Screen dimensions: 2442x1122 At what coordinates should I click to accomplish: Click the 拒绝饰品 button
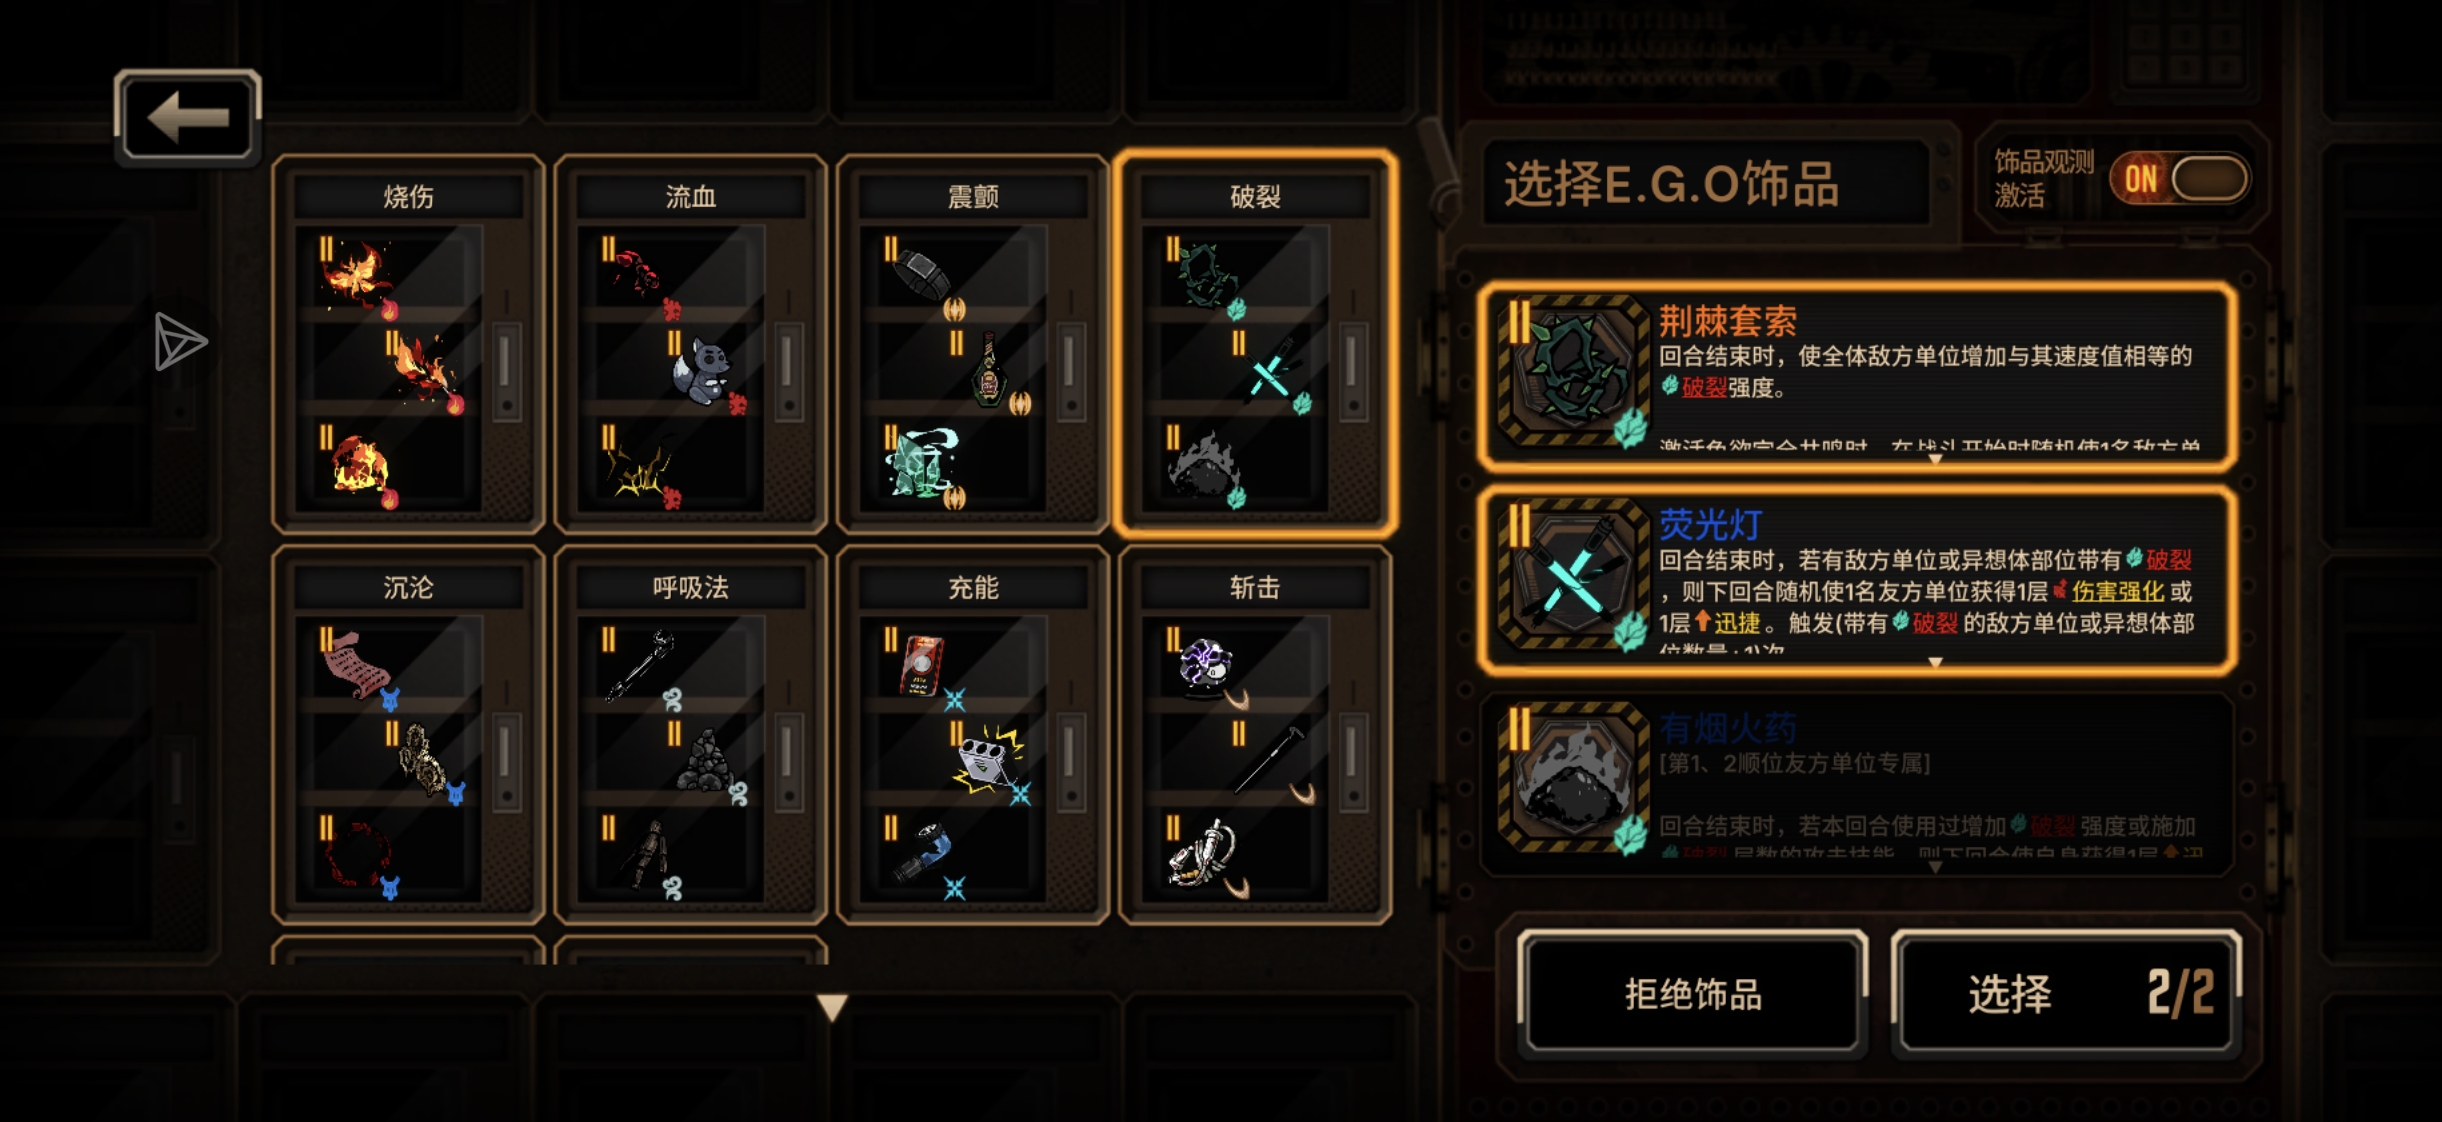coord(1692,994)
